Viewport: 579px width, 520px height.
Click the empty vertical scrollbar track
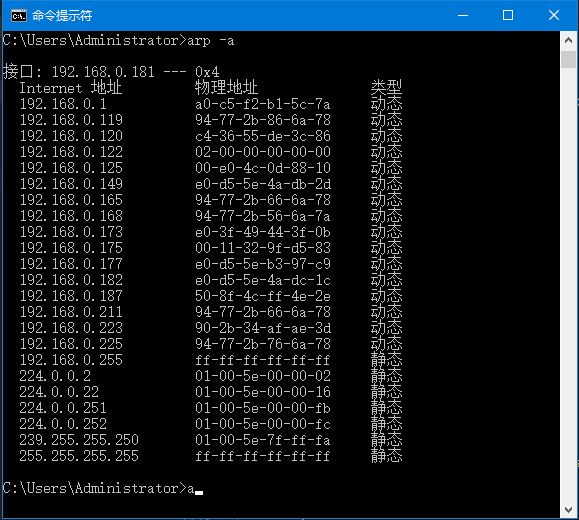[568, 284]
